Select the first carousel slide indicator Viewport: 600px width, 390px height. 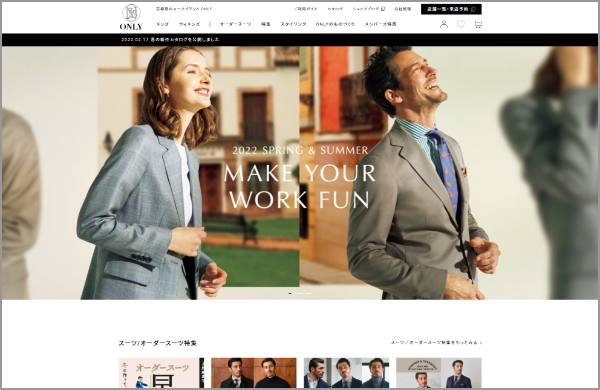point(290,294)
